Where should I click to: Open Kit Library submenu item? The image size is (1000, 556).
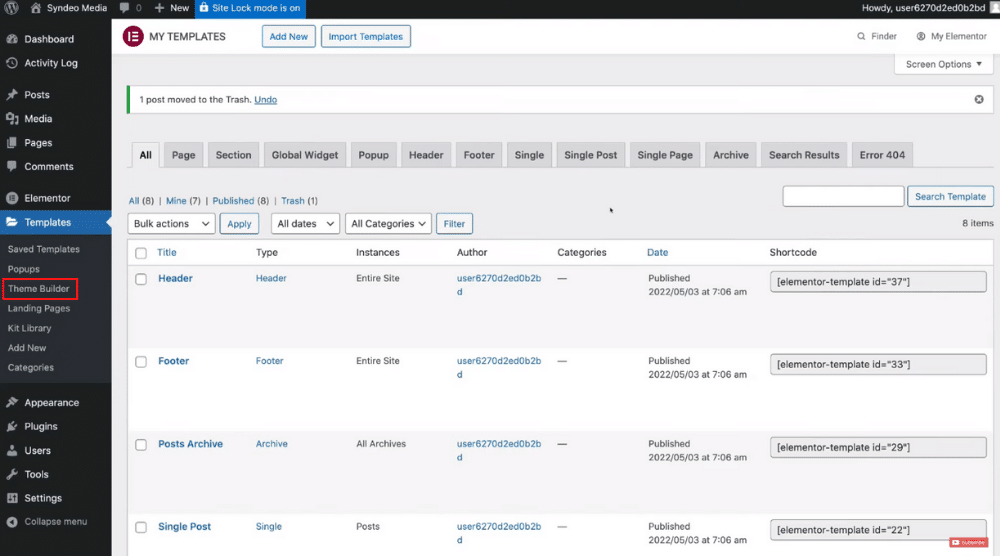point(29,328)
